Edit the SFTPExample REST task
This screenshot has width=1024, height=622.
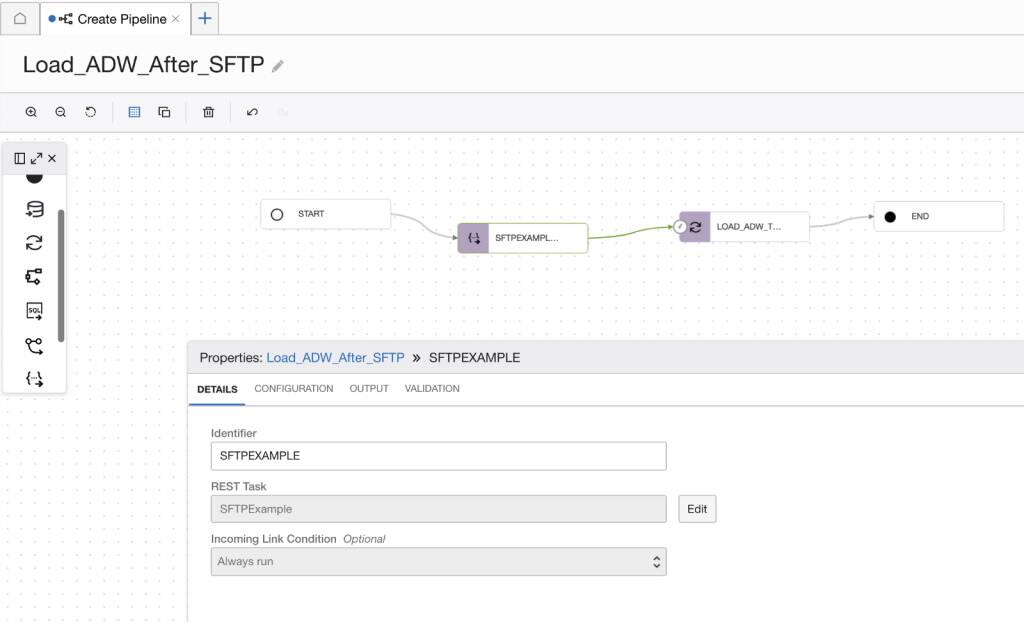point(696,508)
